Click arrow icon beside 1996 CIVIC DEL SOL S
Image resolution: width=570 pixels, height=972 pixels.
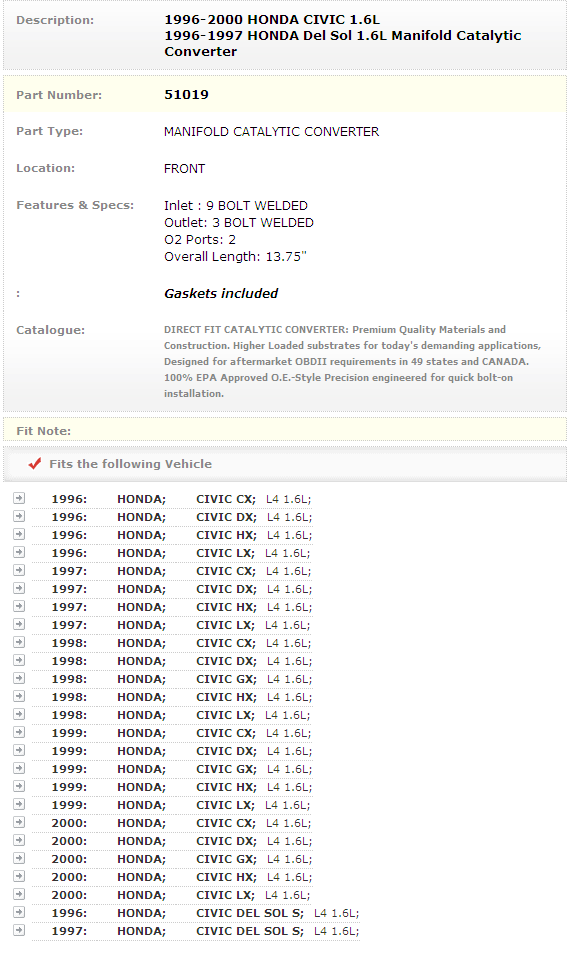[x=19, y=912]
